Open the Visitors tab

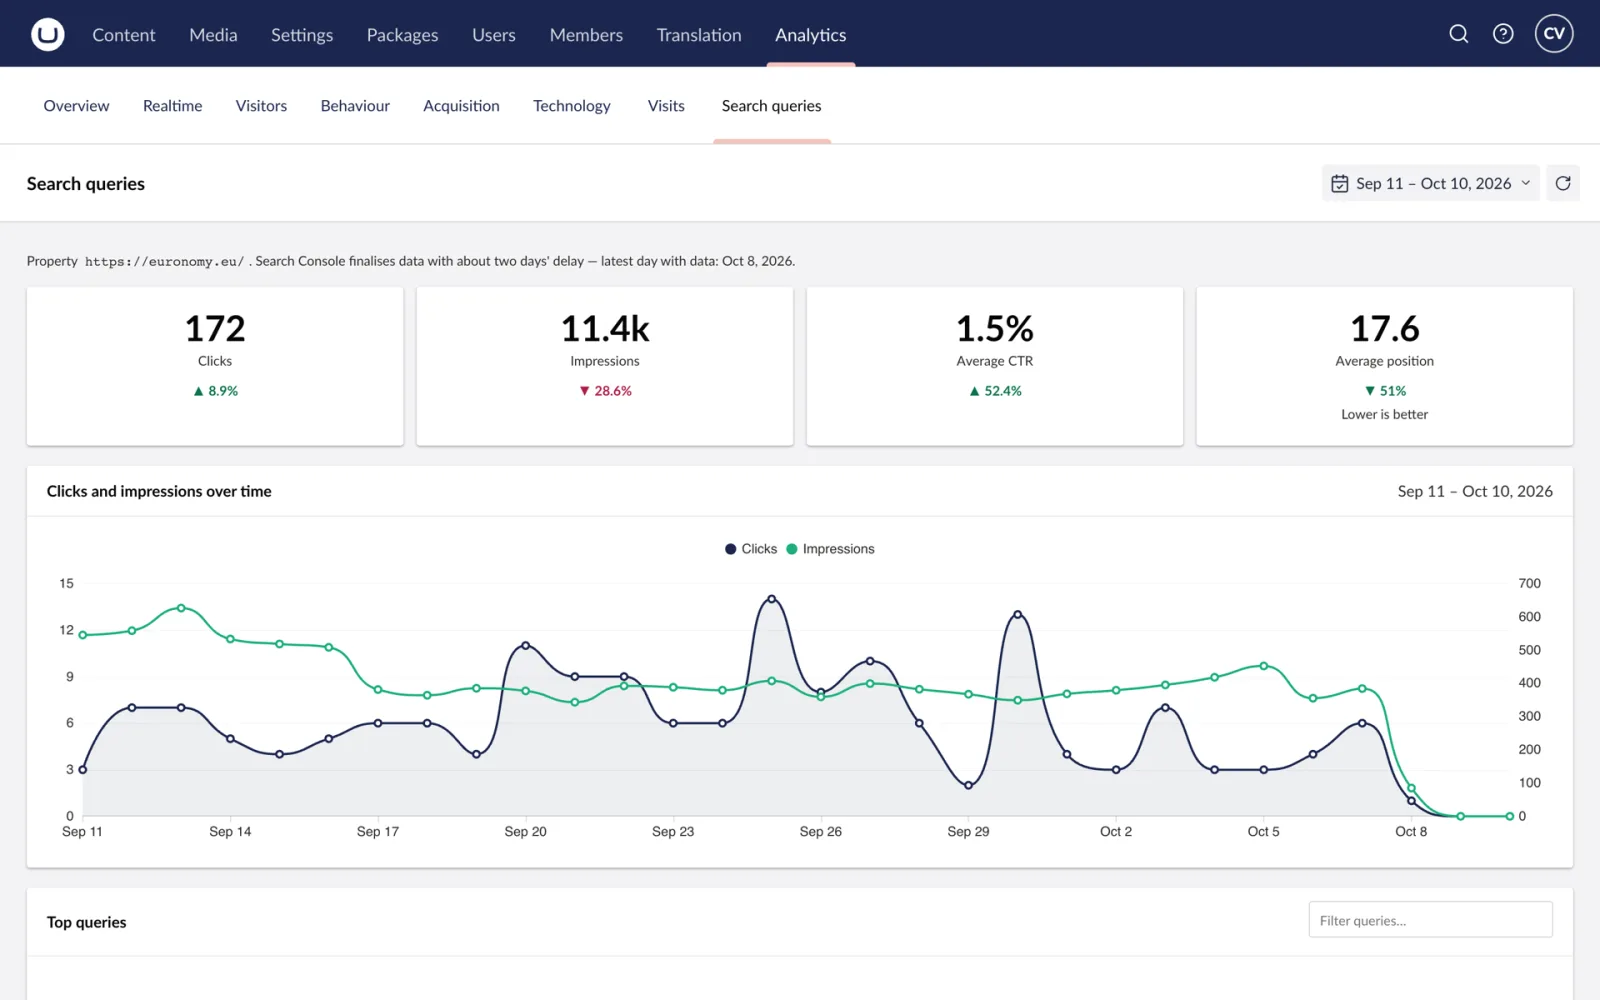click(261, 106)
